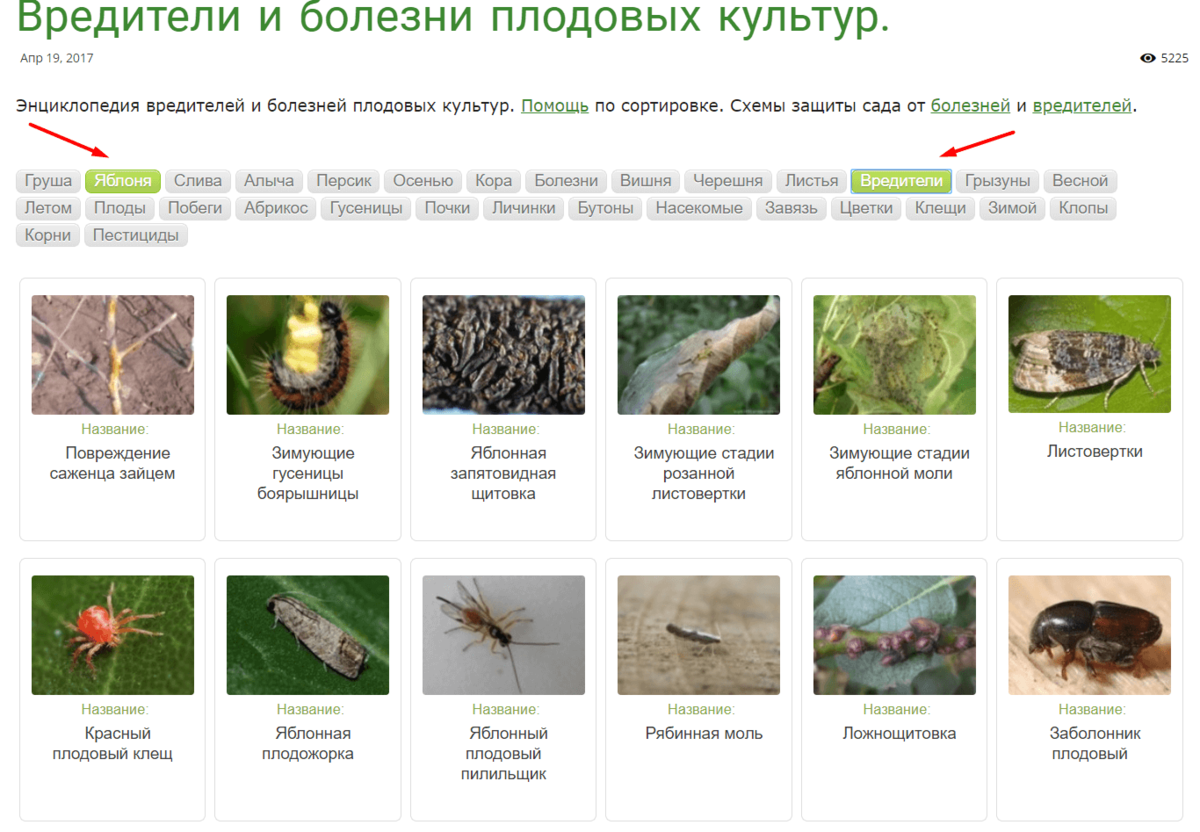Image resolution: width=1200 pixels, height=832 pixels.
Task: Choose the Корни filter tag
Action: [48, 235]
